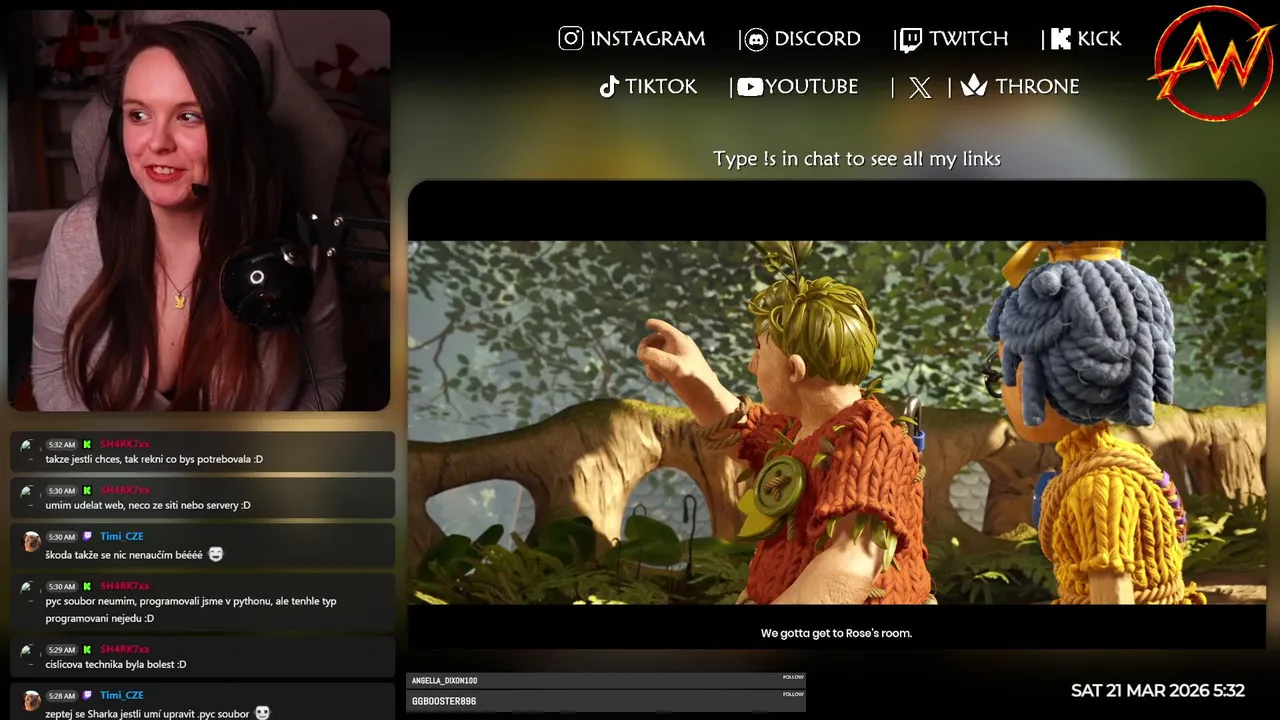The image size is (1280, 720).
Task: Click the date "SAT 21 MAR 2026 5:32"
Action: click(1158, 691)
